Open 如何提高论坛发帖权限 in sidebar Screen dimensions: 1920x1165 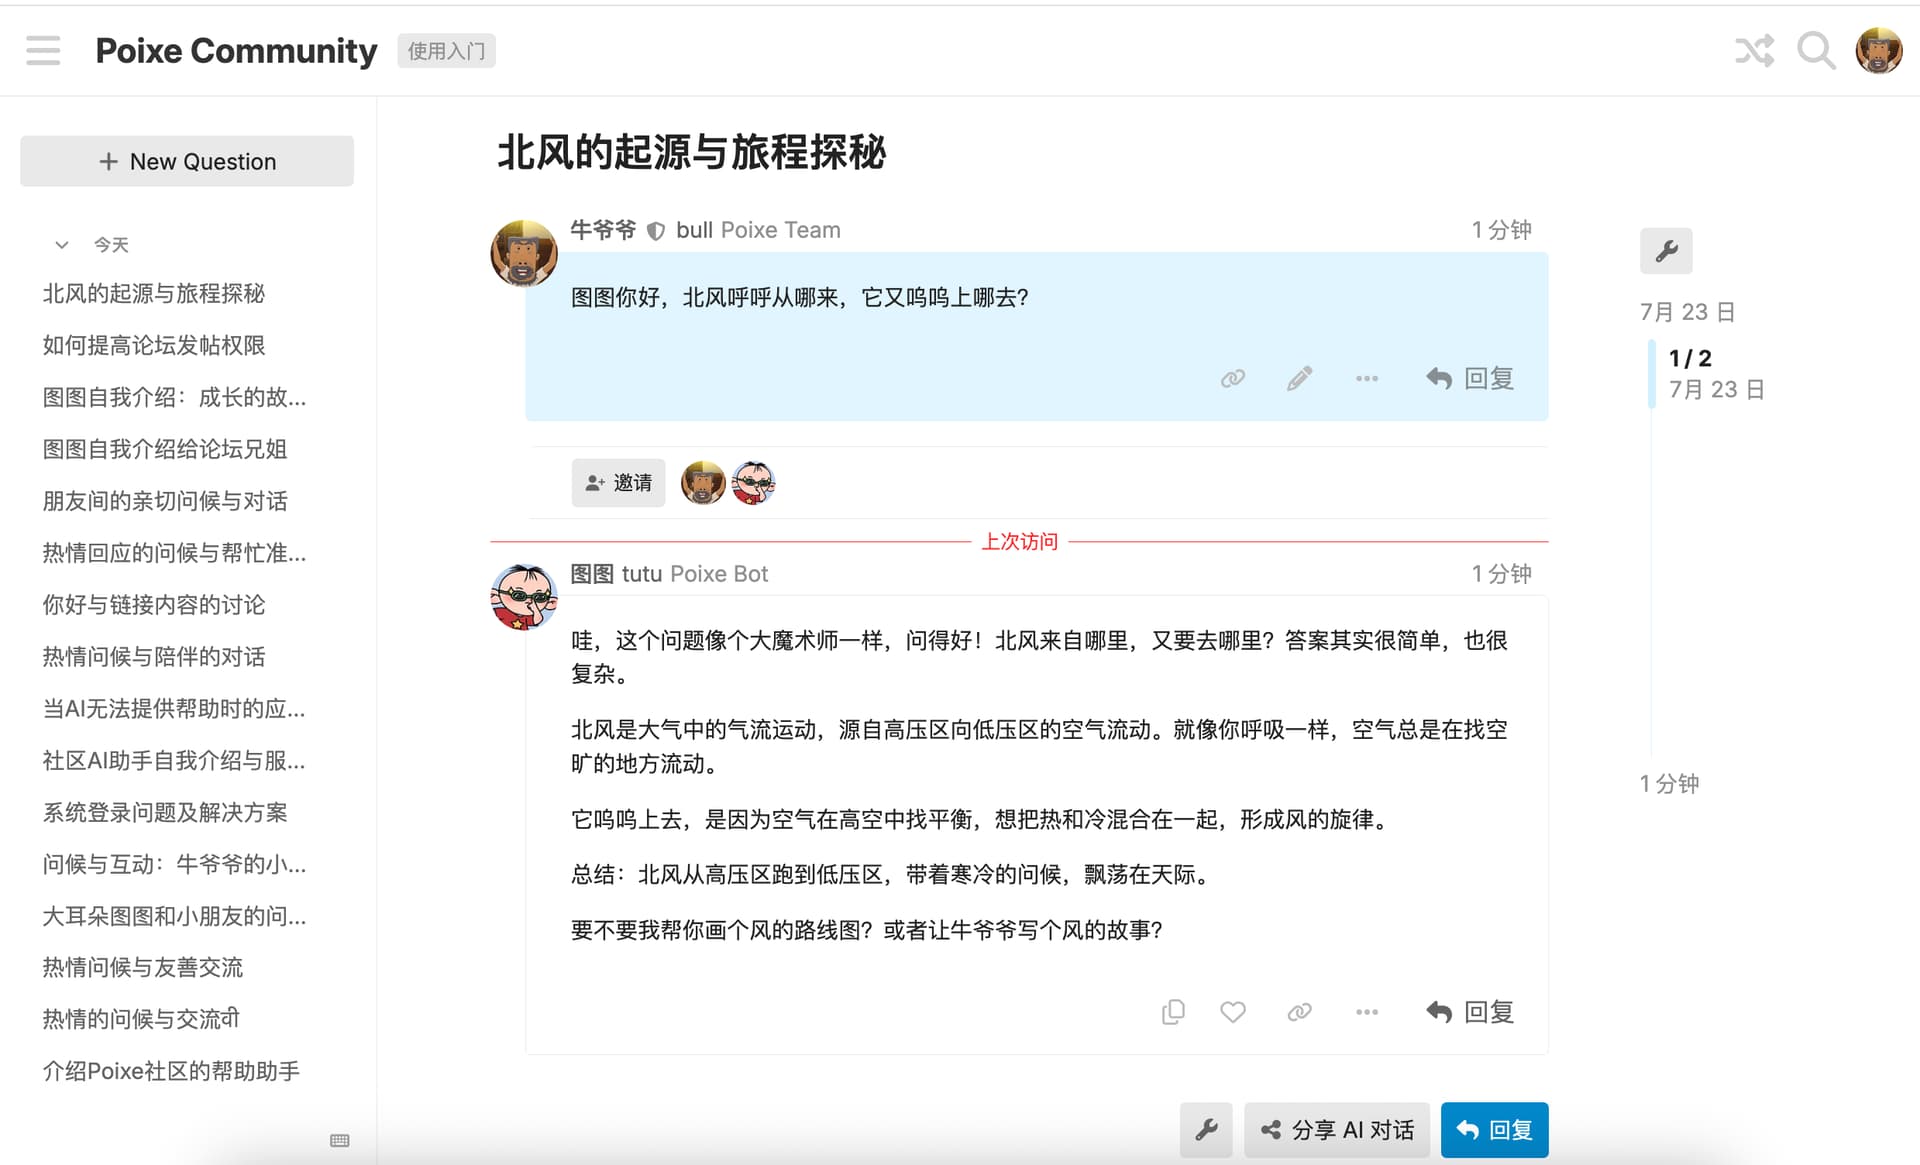coord(154,345)
